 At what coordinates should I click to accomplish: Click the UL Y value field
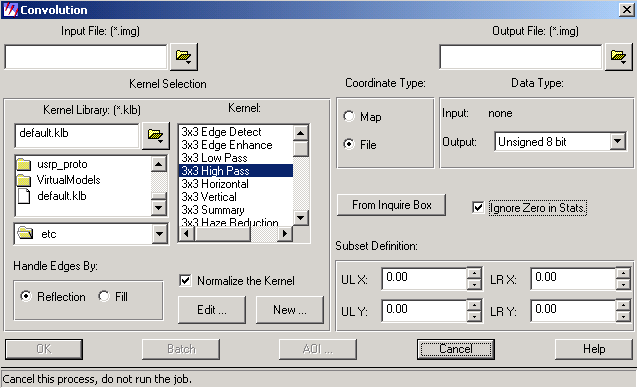coord(424,311)
